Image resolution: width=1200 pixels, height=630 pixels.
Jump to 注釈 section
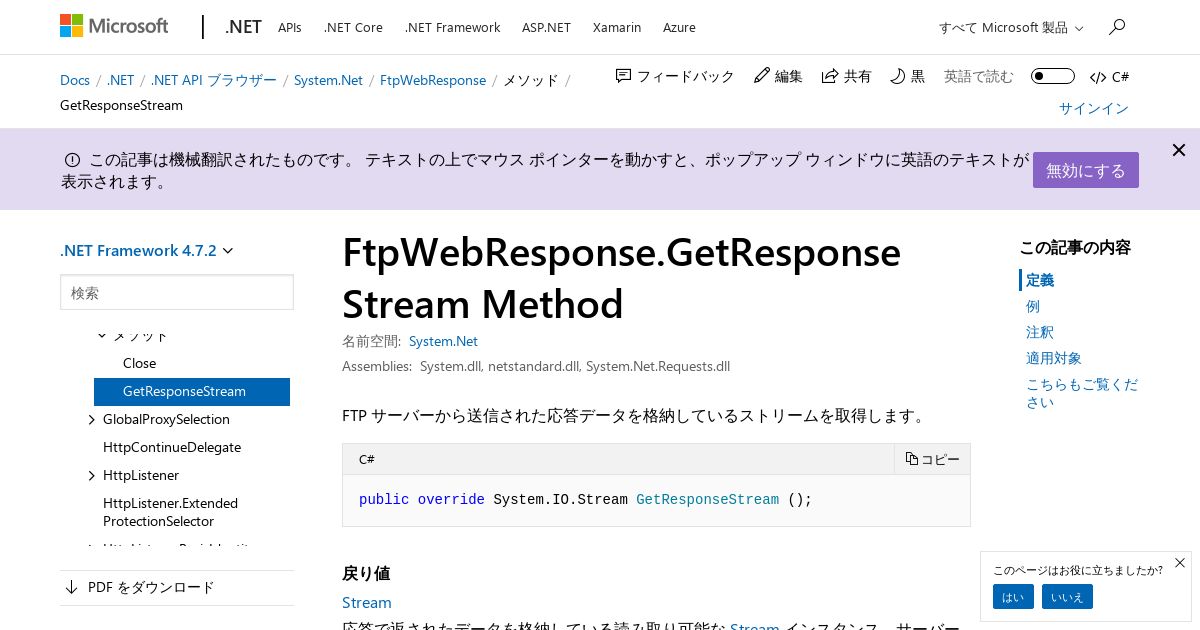click(1040, 332)
